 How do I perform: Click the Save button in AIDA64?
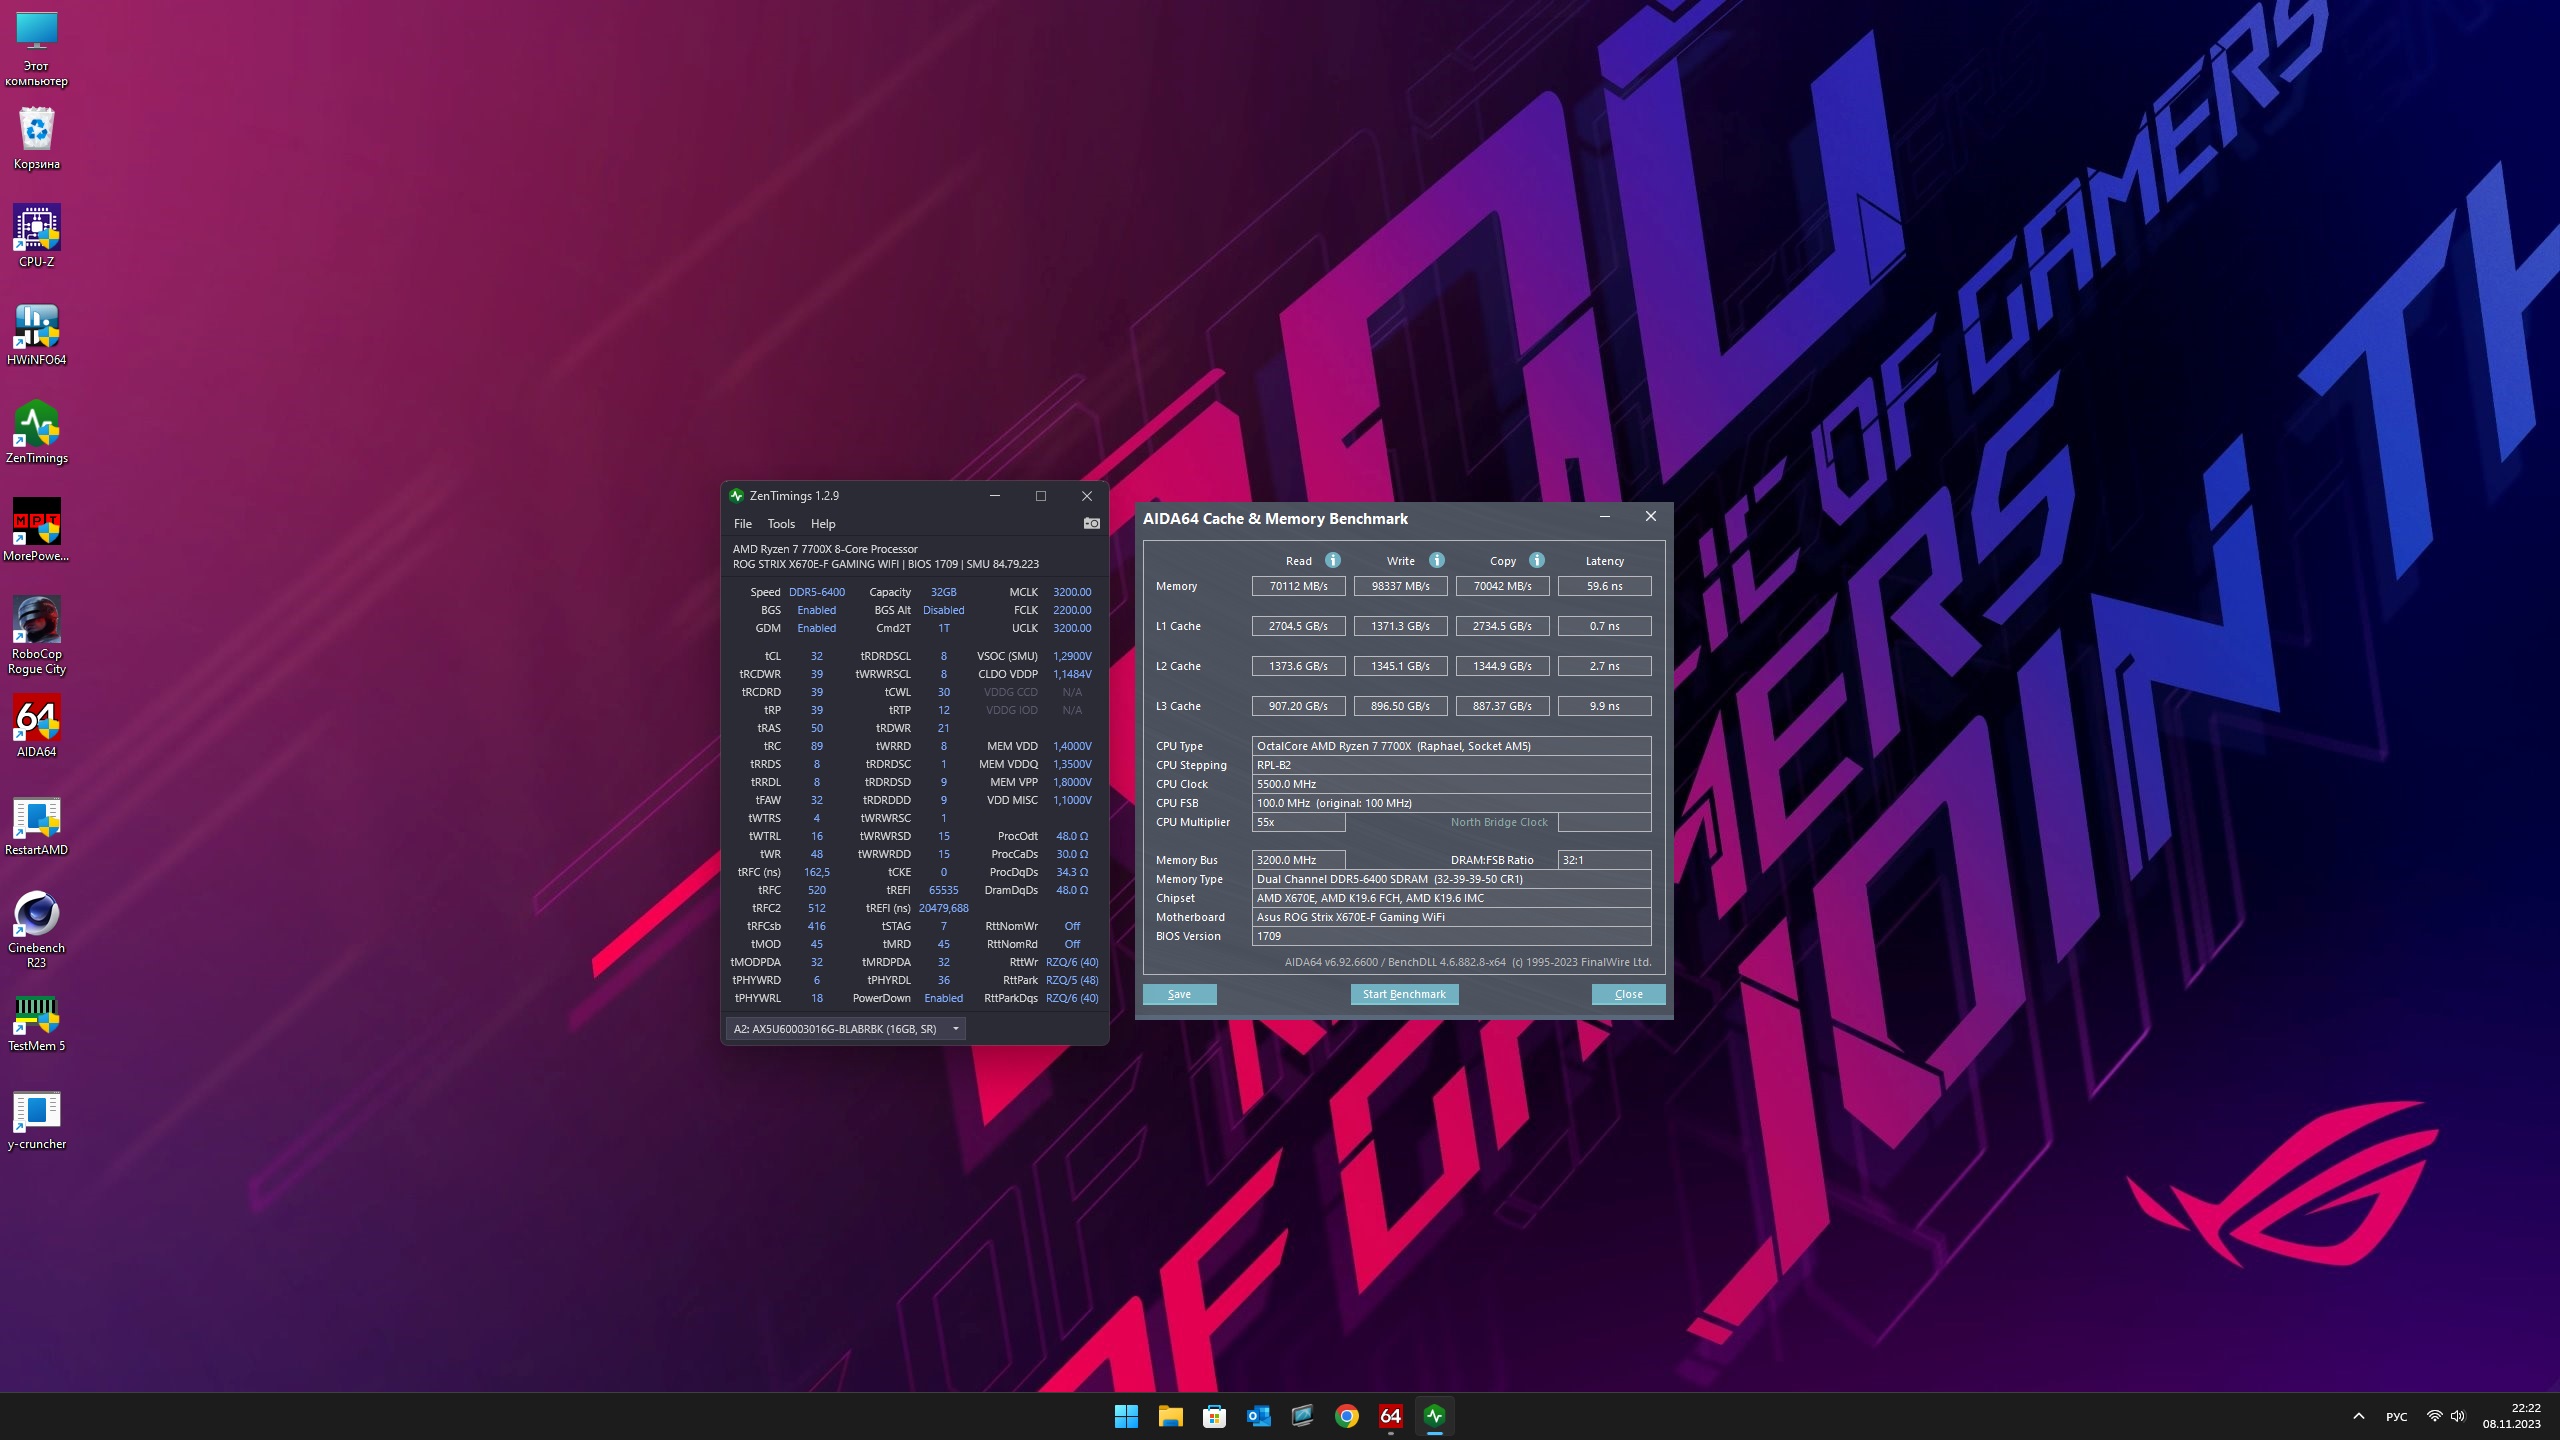pyautogui.click(x=1179, y=994)
